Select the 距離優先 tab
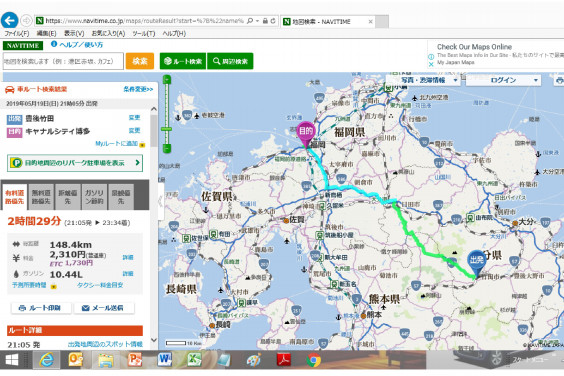Viewport: 564px width, 376px height. click(68, 197)
